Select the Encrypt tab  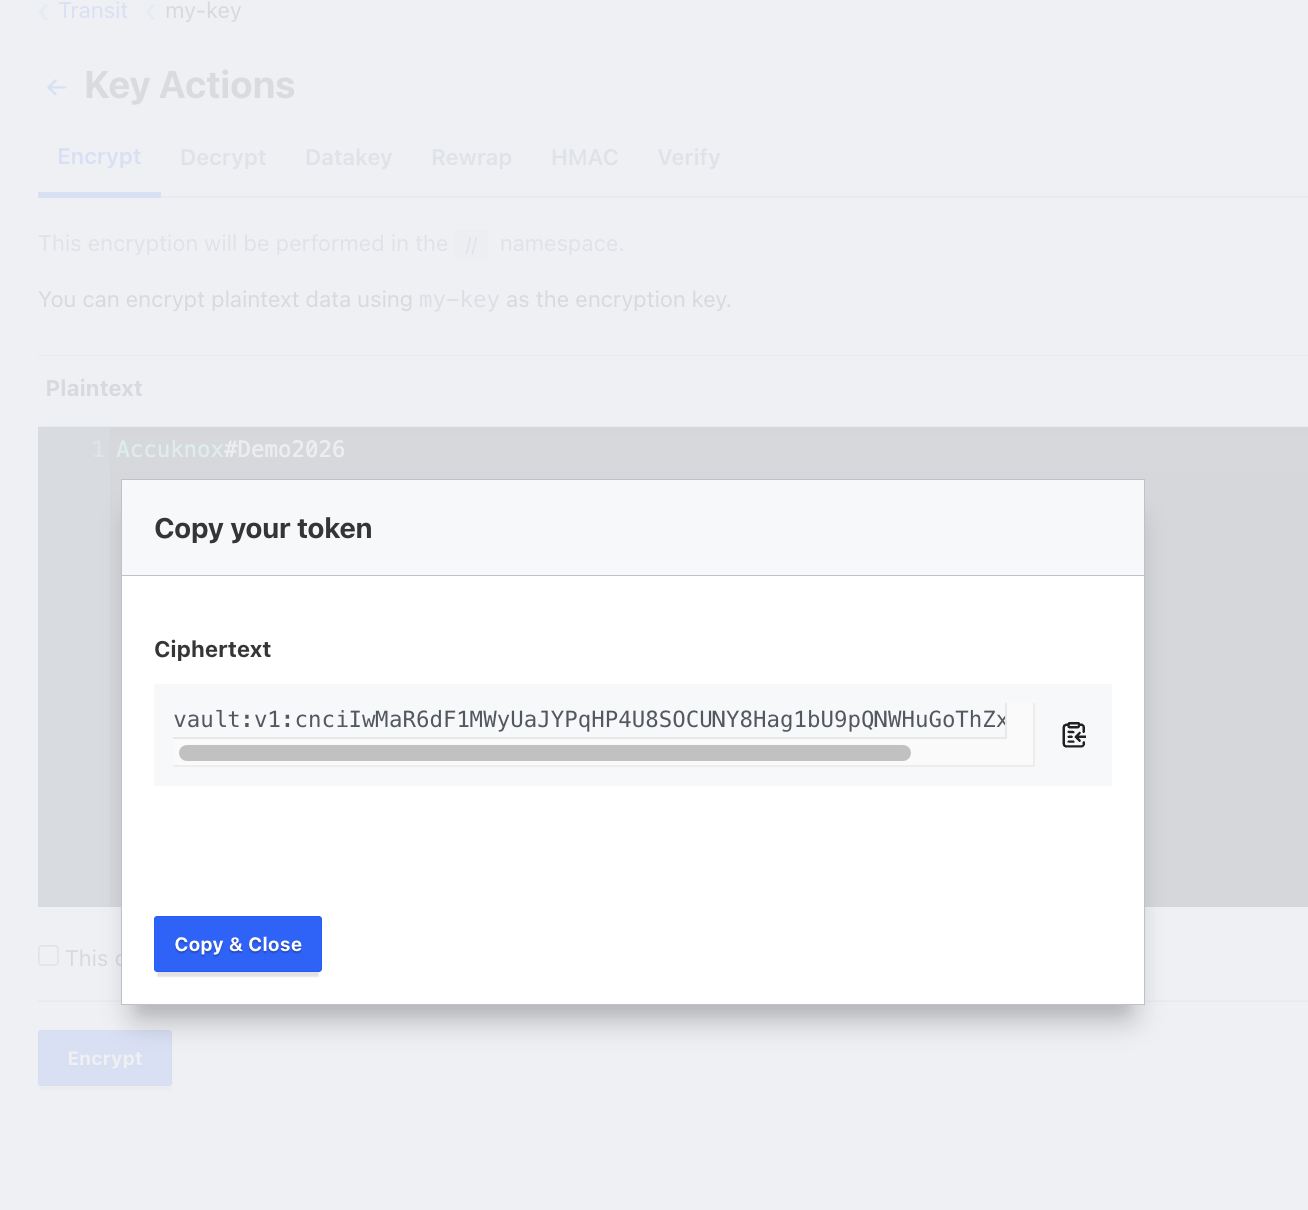[99, 157]
